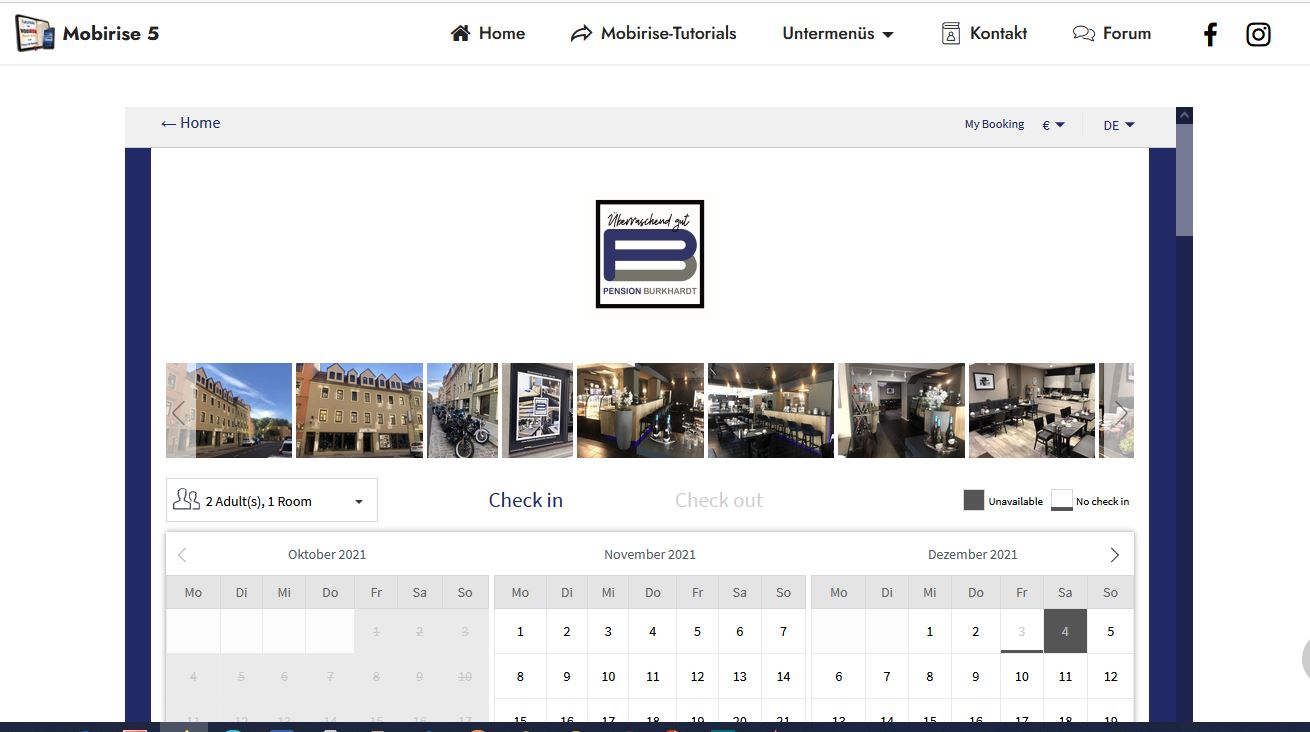Select November 10 in the calendar

pos(608,676)
